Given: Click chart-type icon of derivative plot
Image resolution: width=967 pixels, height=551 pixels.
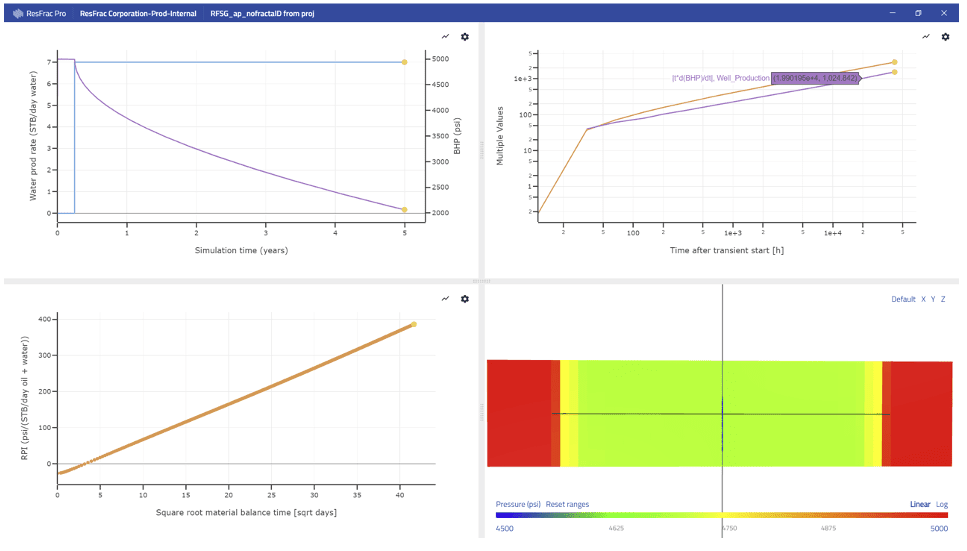Looking at the screenshot, I should pyautogui.click(x=926, y=37).
